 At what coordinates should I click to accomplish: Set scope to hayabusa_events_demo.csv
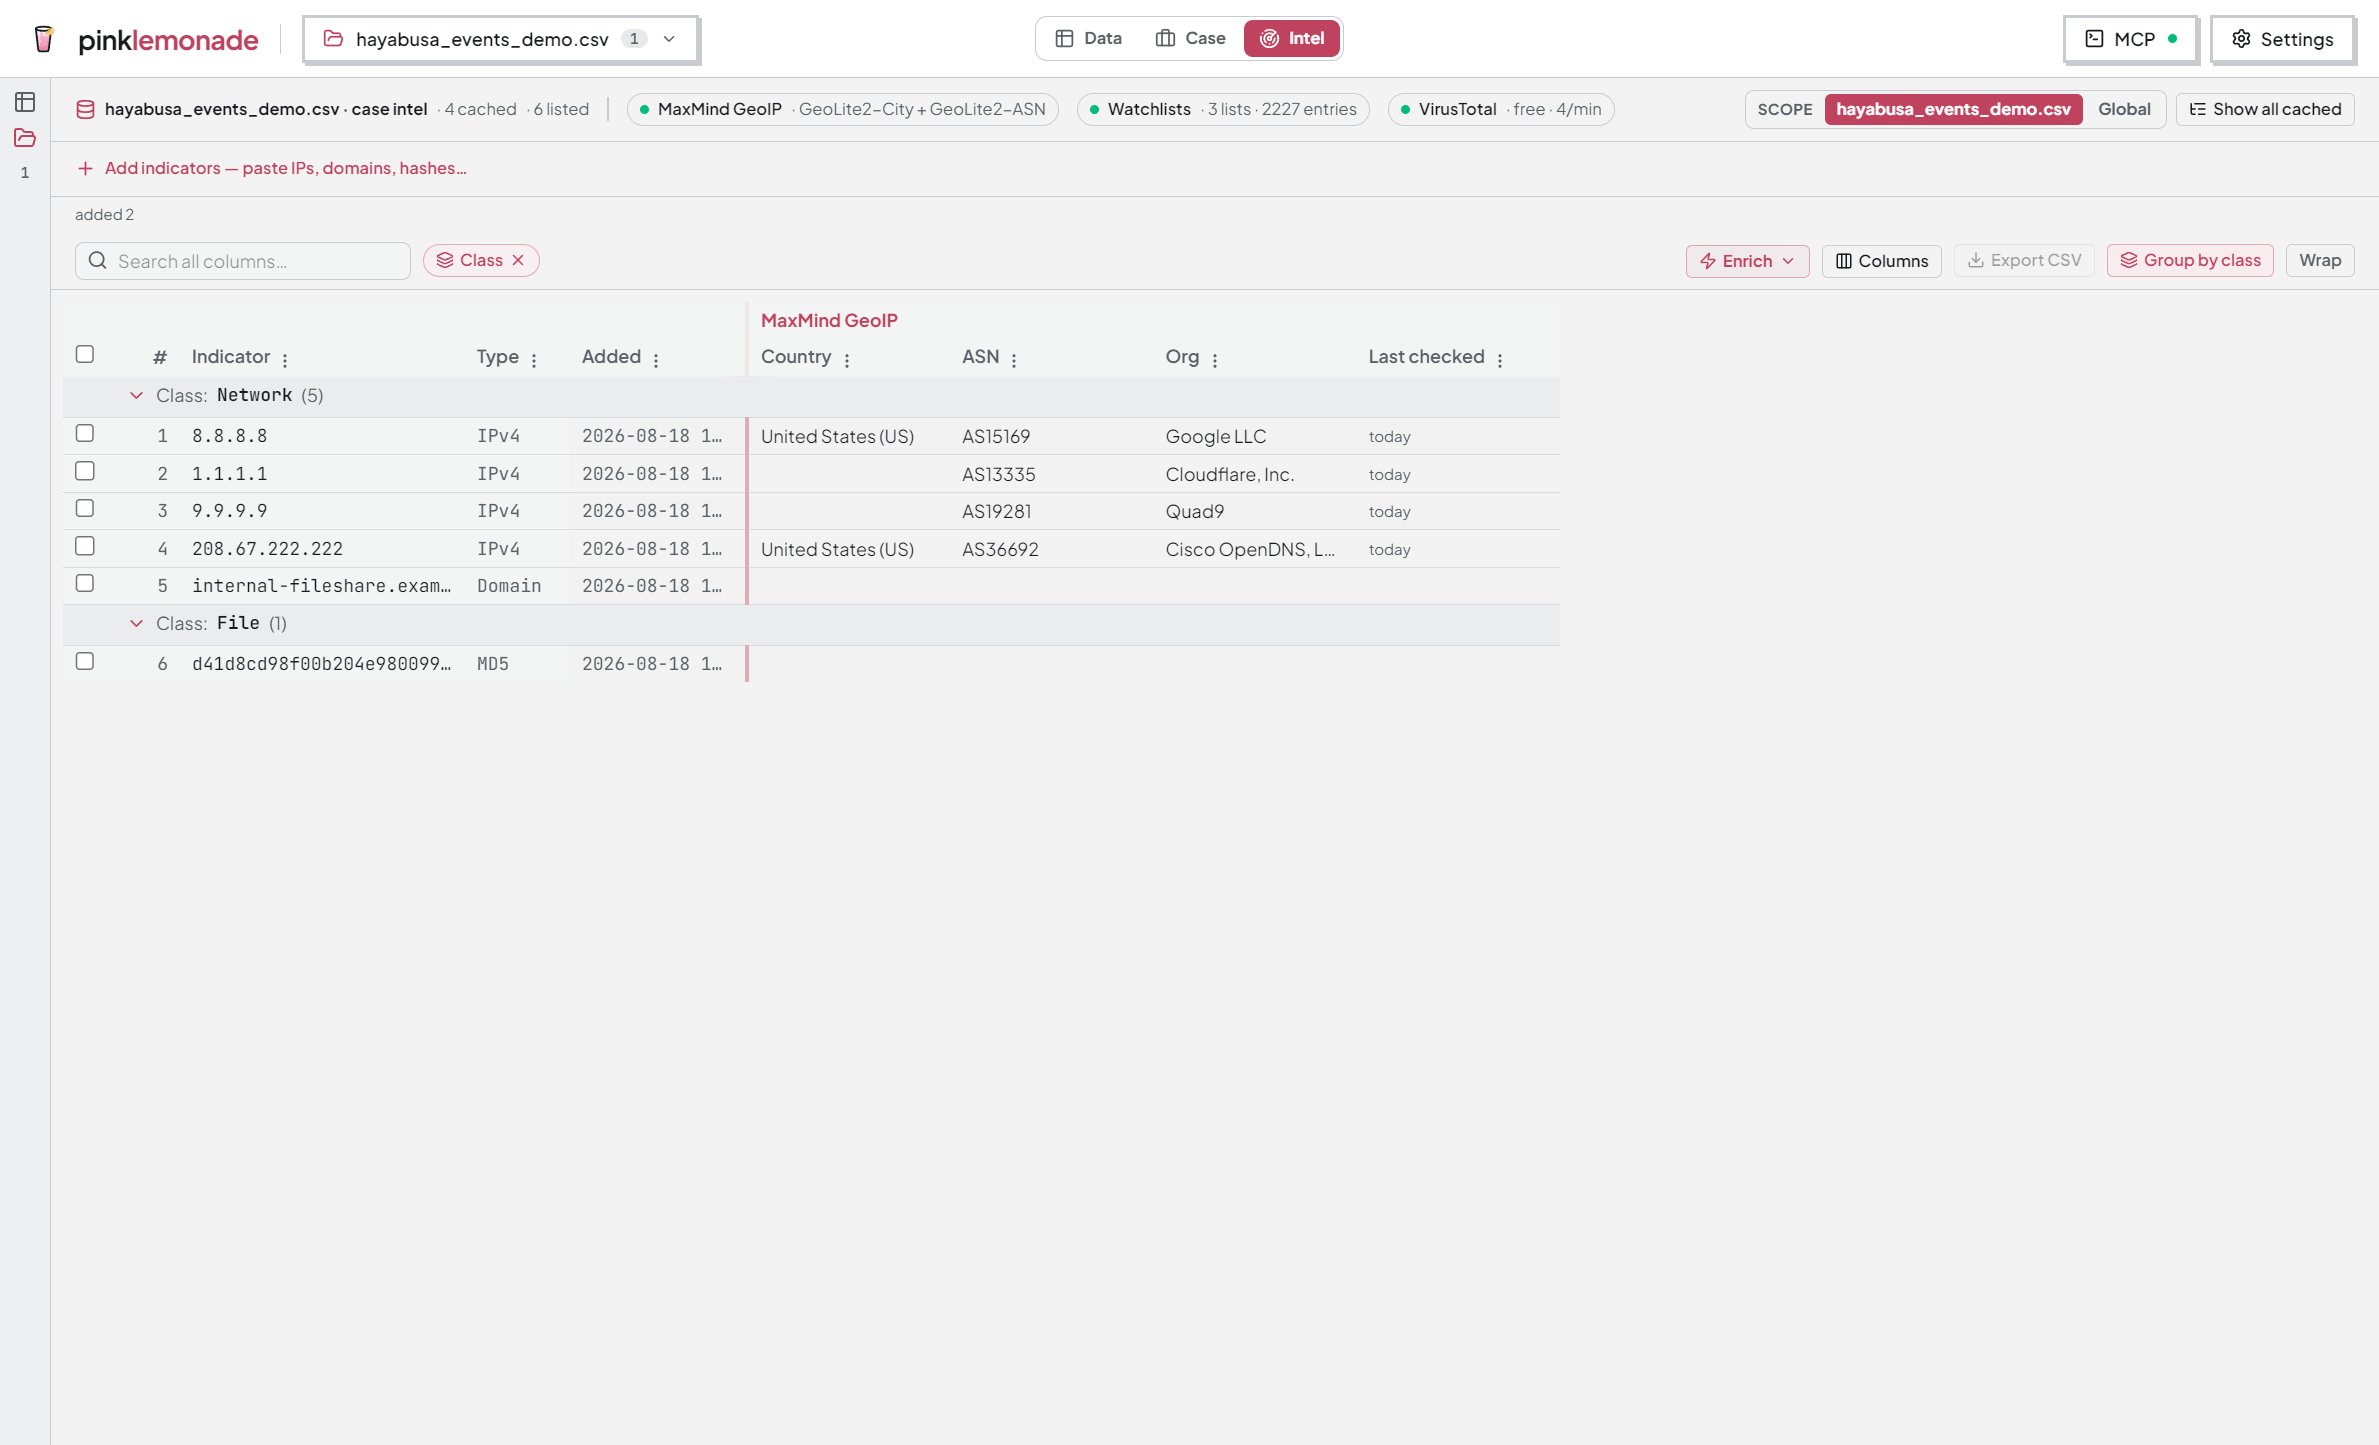[1953, 109]
